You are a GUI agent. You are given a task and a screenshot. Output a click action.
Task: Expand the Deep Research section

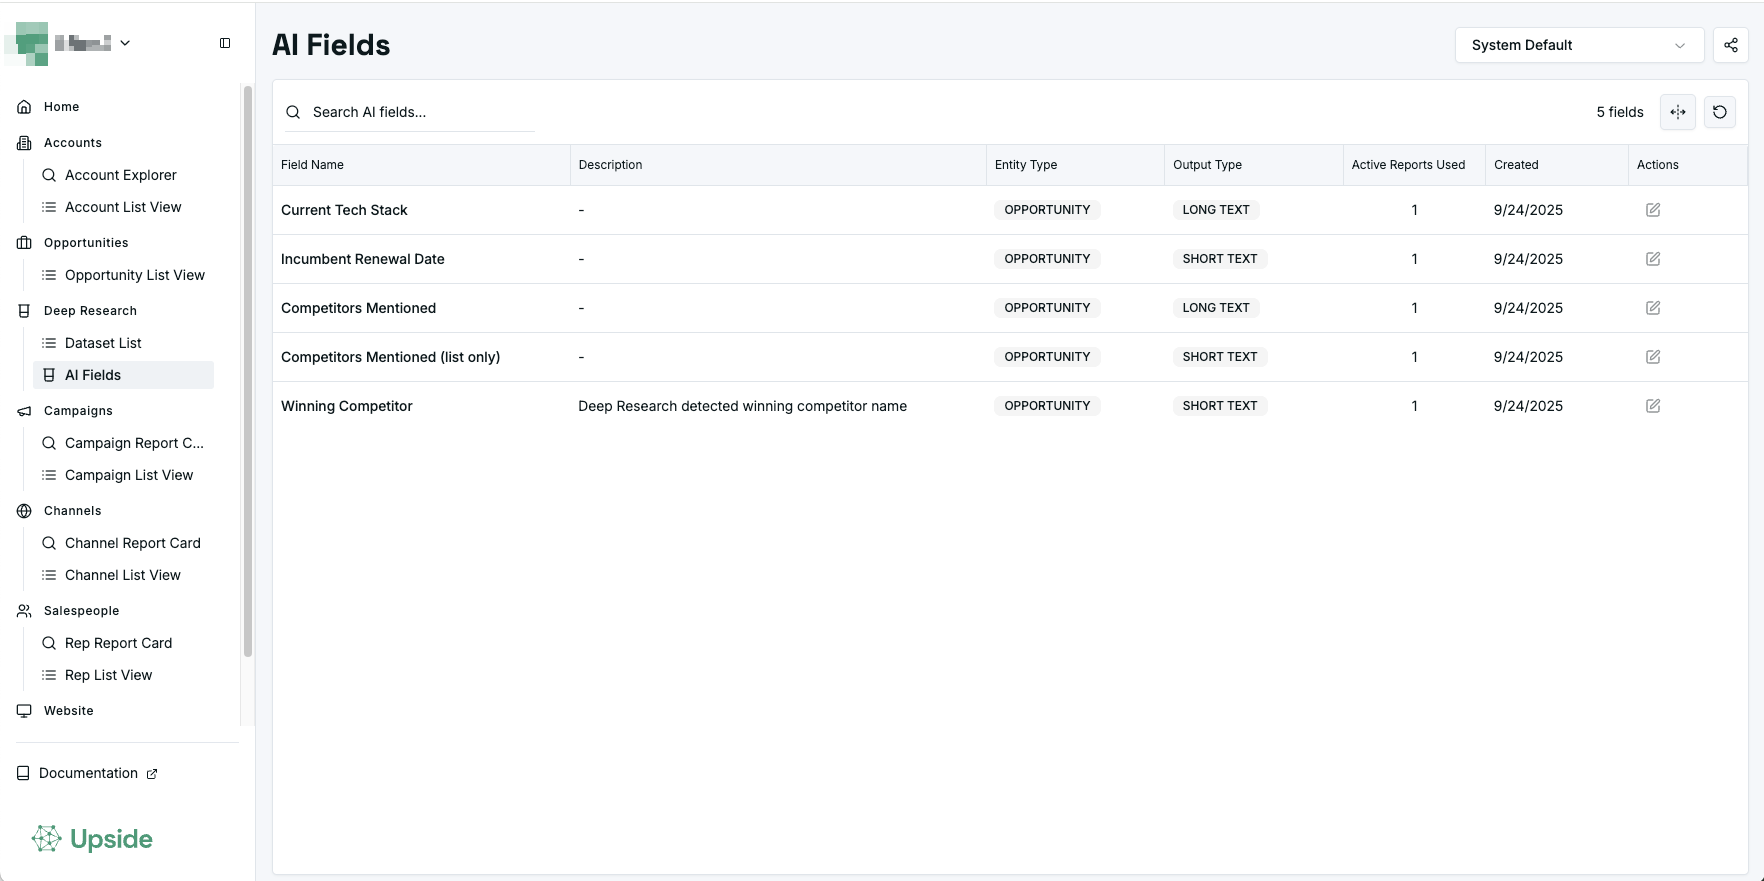point(90,311)
